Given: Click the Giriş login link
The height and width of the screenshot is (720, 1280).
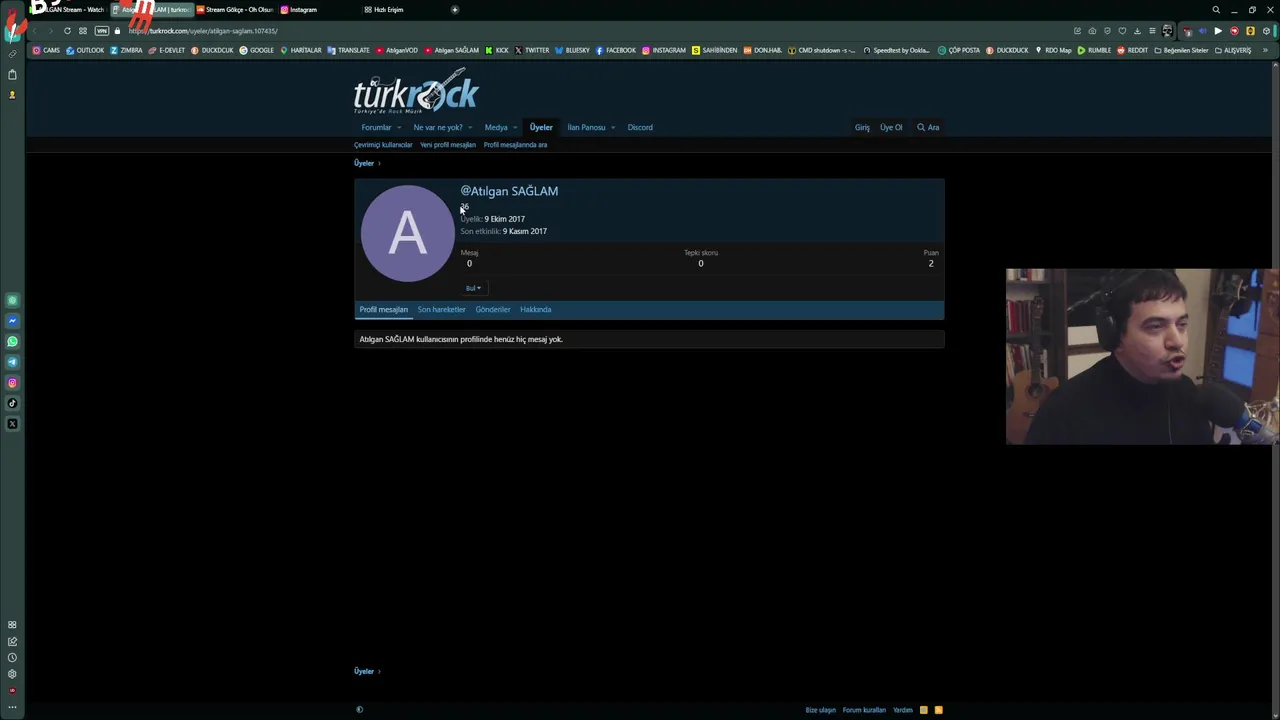Looking at the screenshot, I should [x=862, y=128].
